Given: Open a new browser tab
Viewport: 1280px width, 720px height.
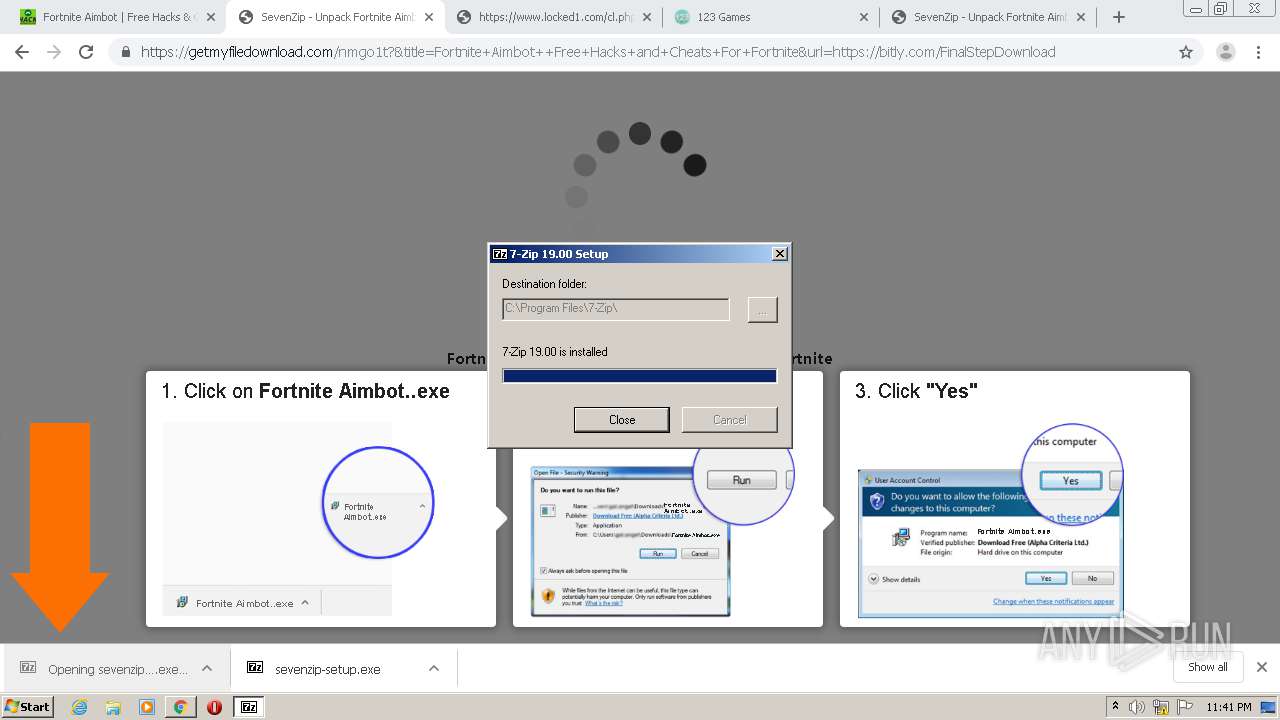Looking at the screenshot, I should pyautogui.click(x=1119, y=17).
